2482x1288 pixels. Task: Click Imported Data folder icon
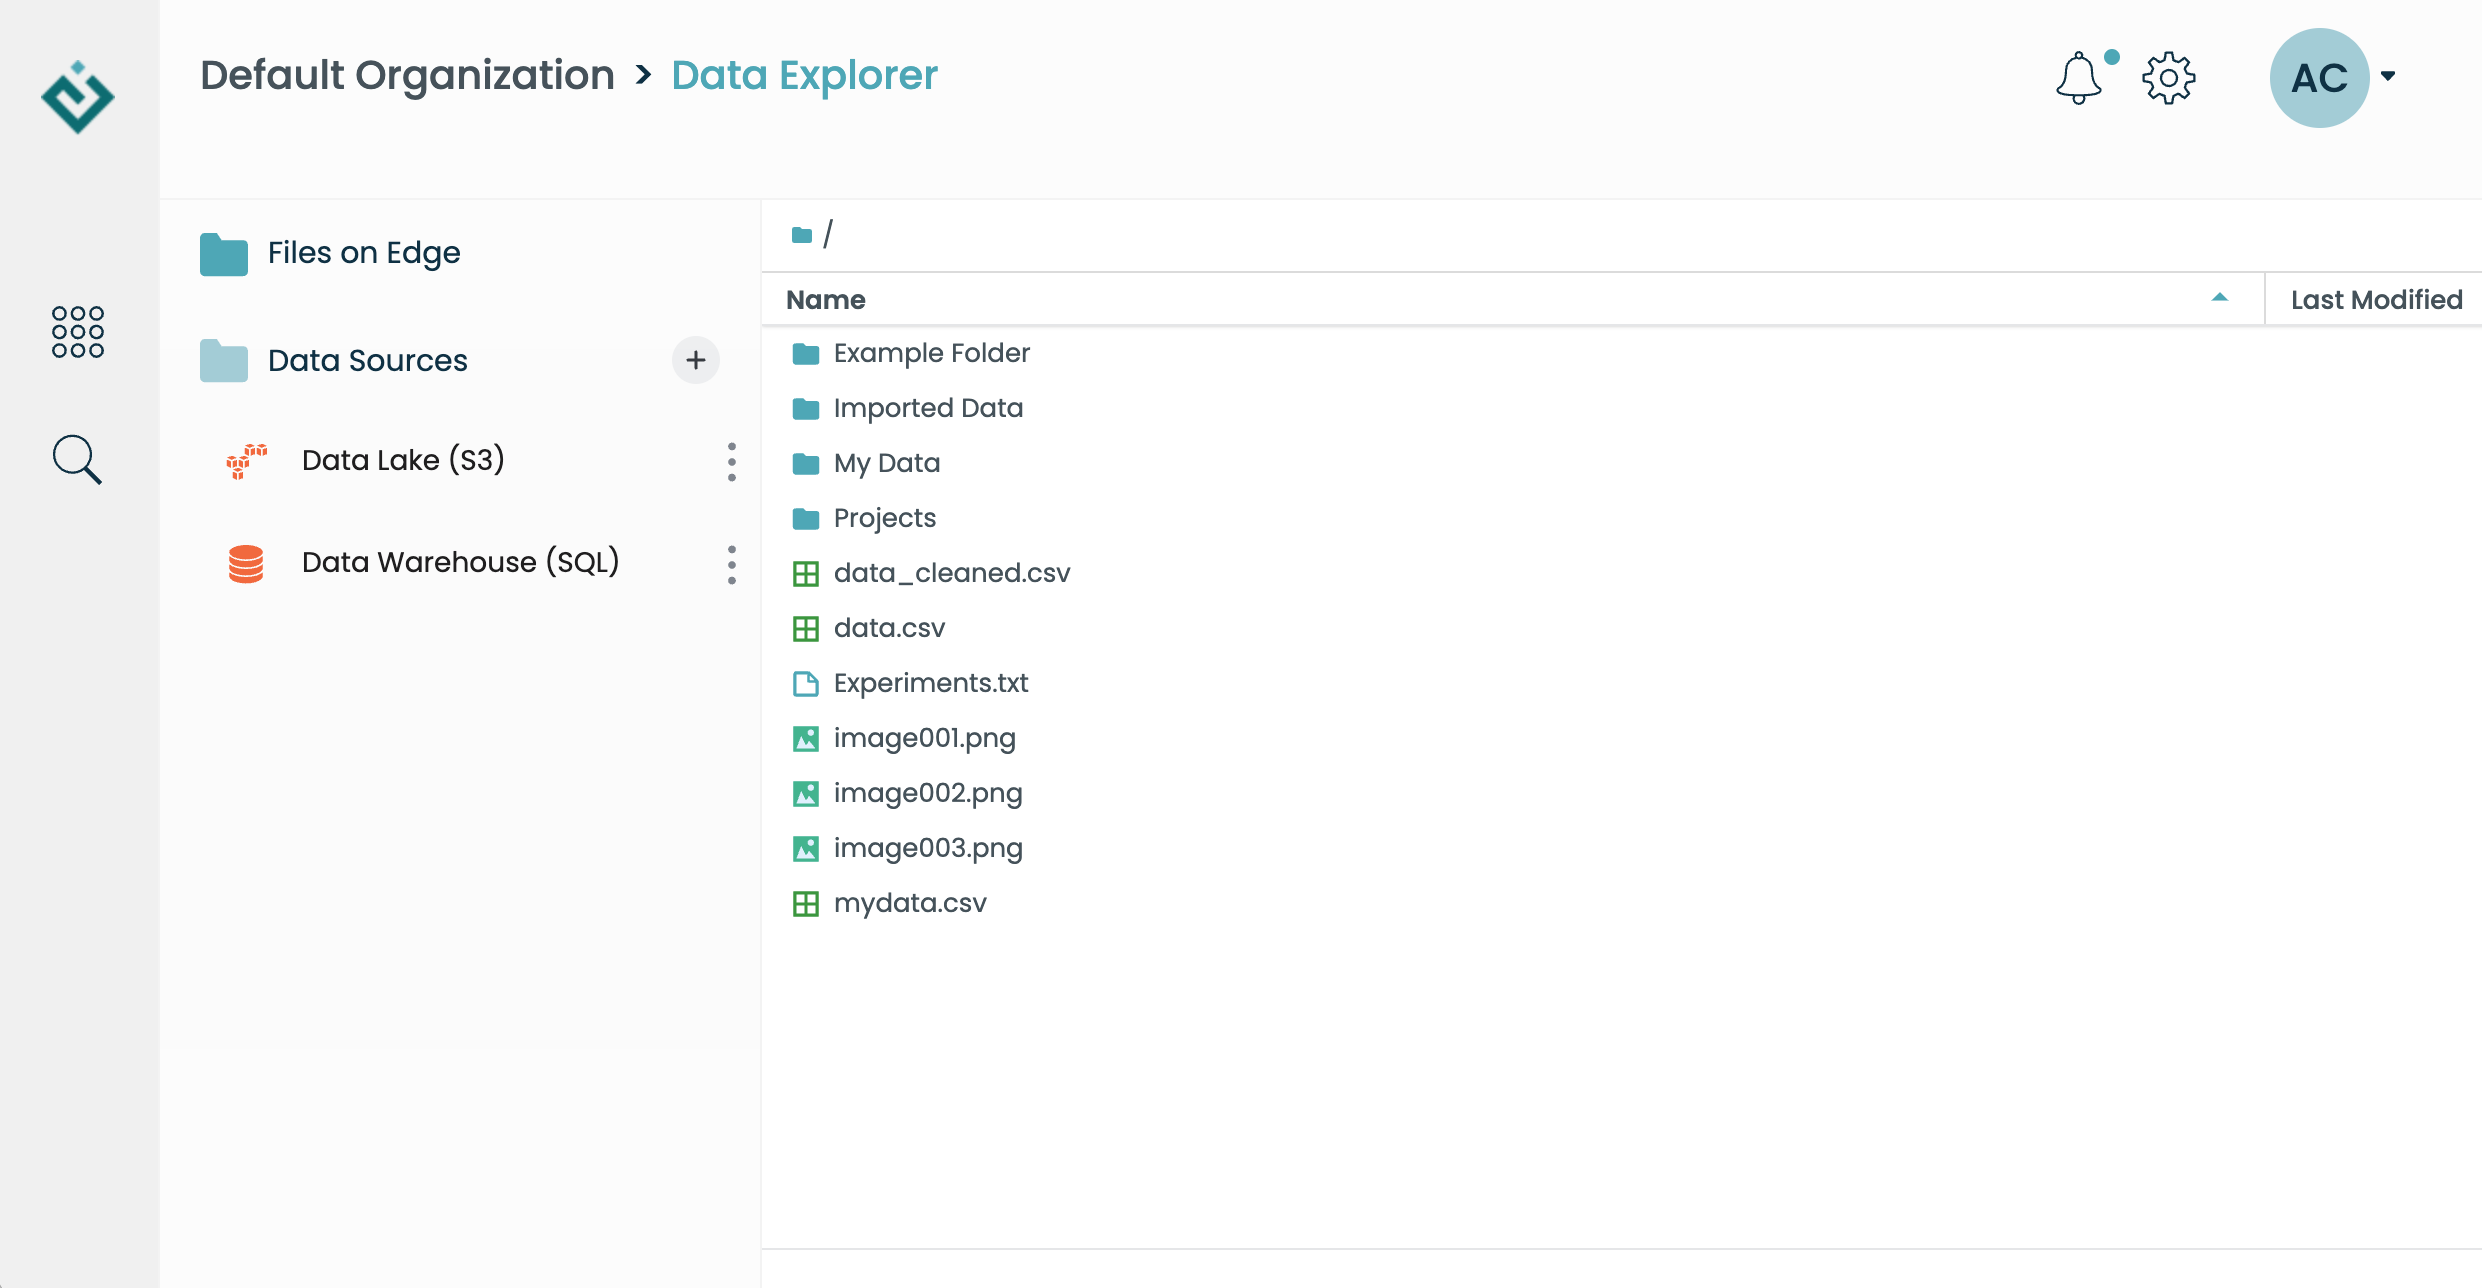point(806,409)
